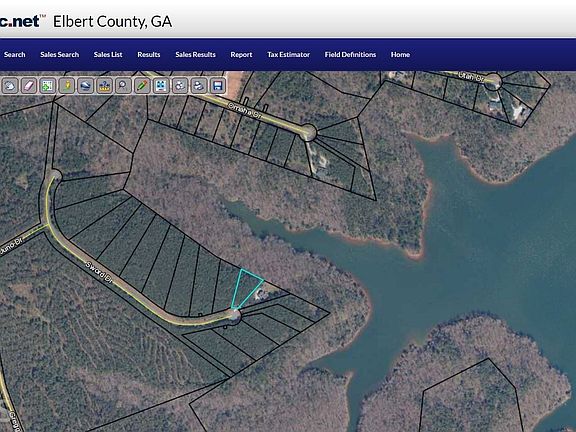Select the pan hand tool icon
The height and width of the screenshot is (432, 576).
point(10,86)
